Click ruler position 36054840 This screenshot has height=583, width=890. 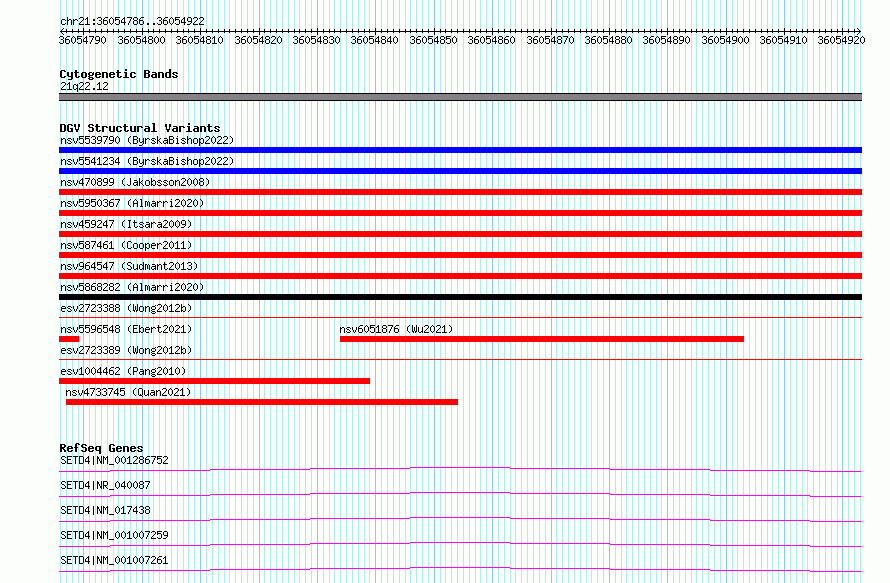coord(375,40)
